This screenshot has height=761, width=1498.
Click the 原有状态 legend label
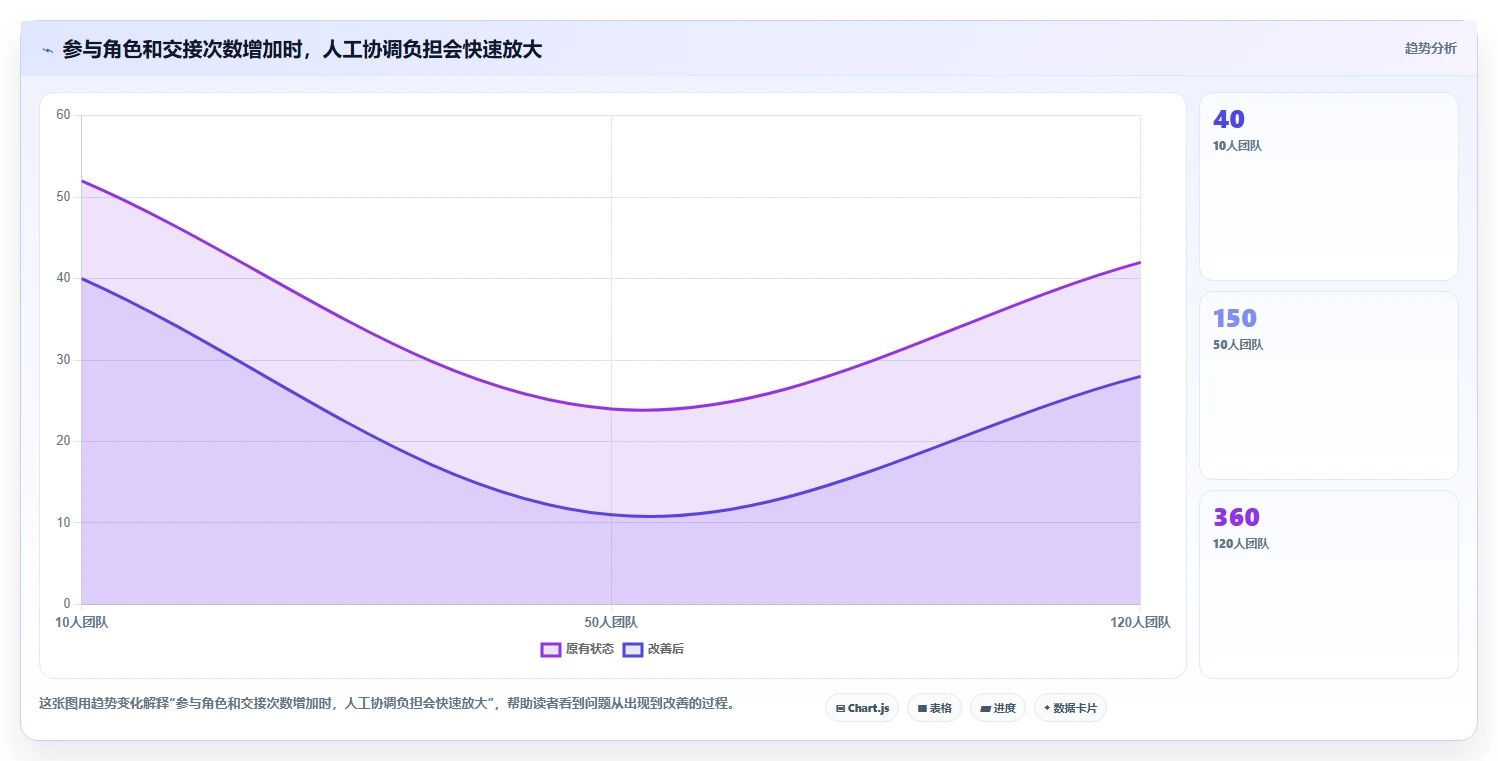590,649
